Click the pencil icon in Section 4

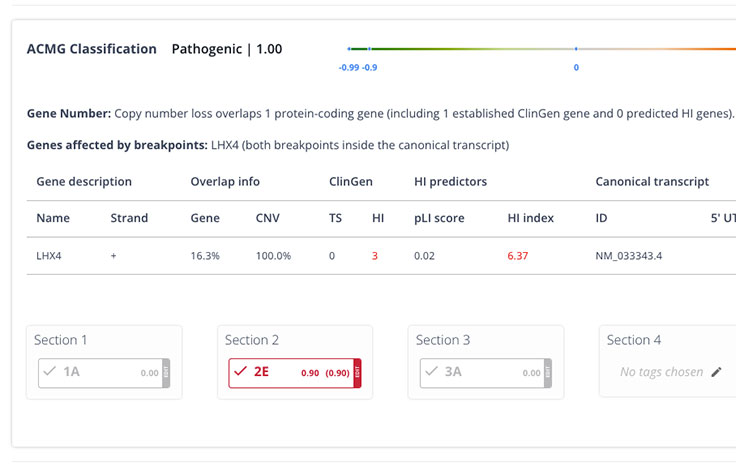tap(716, 372)
